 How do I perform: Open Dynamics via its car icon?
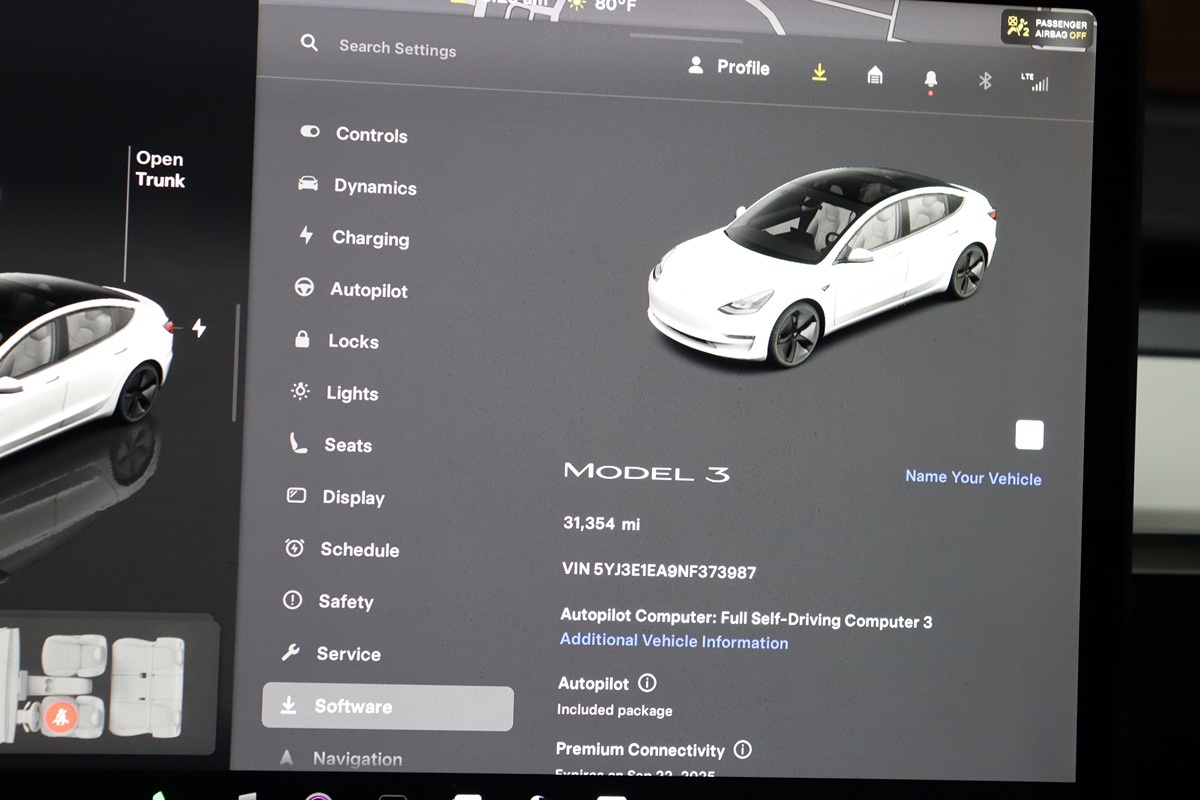[x=308, y=184]
